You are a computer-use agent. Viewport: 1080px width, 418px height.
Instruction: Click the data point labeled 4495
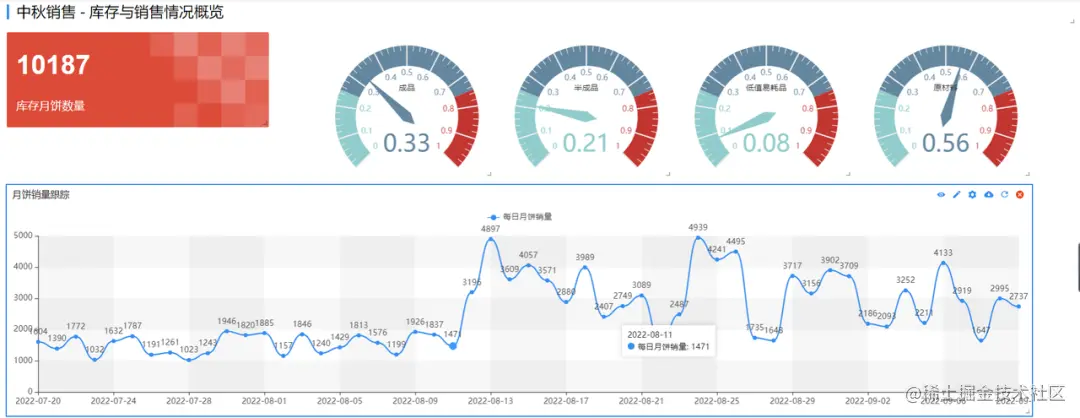(736, 251)
